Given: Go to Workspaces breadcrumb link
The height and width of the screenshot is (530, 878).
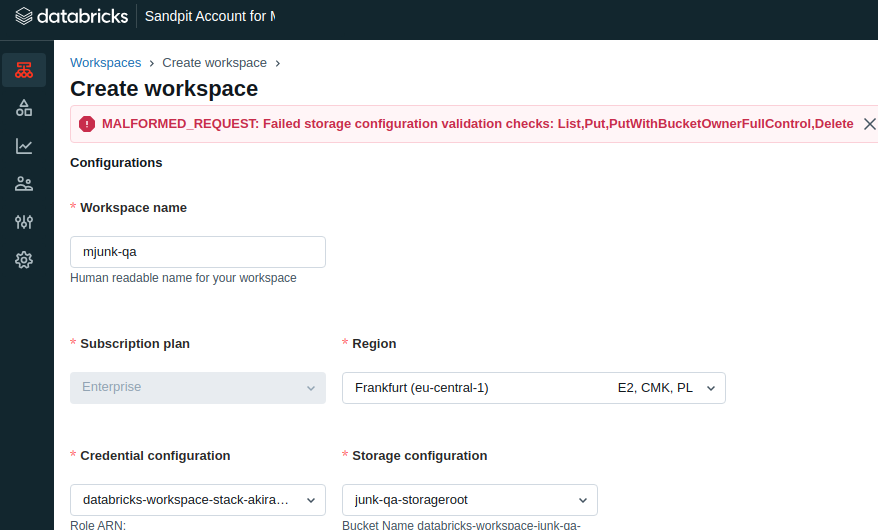Looking at the screenshot, I should [x=105, y=63].
